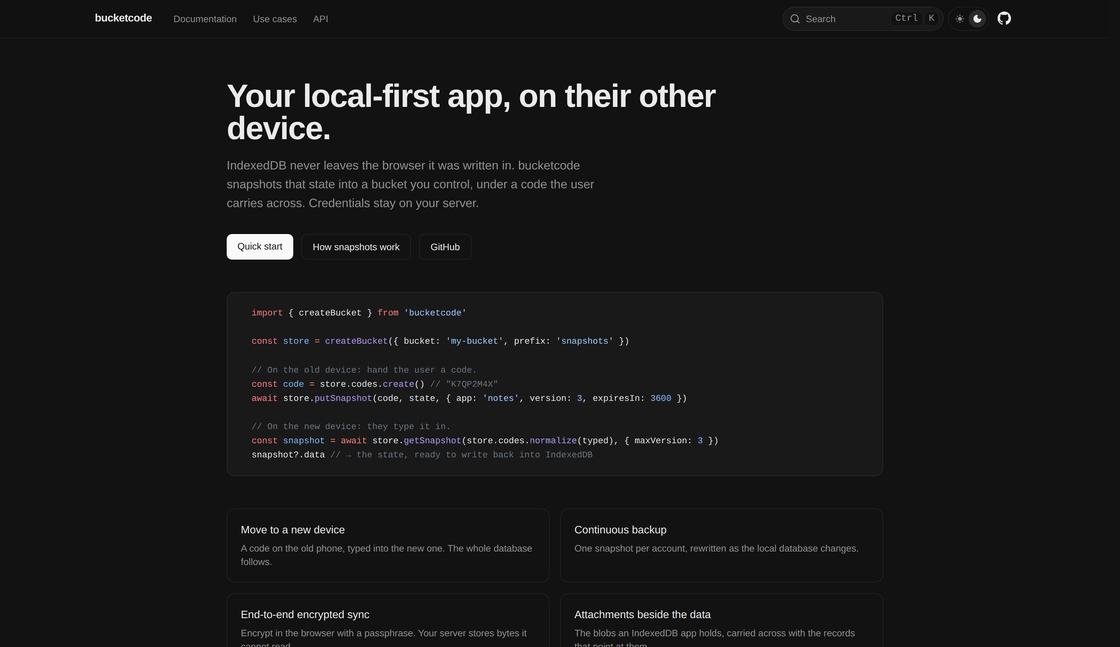Click the 'On the new device' comment
Viewport: 1120px width, 647px height.
point(351,426)
